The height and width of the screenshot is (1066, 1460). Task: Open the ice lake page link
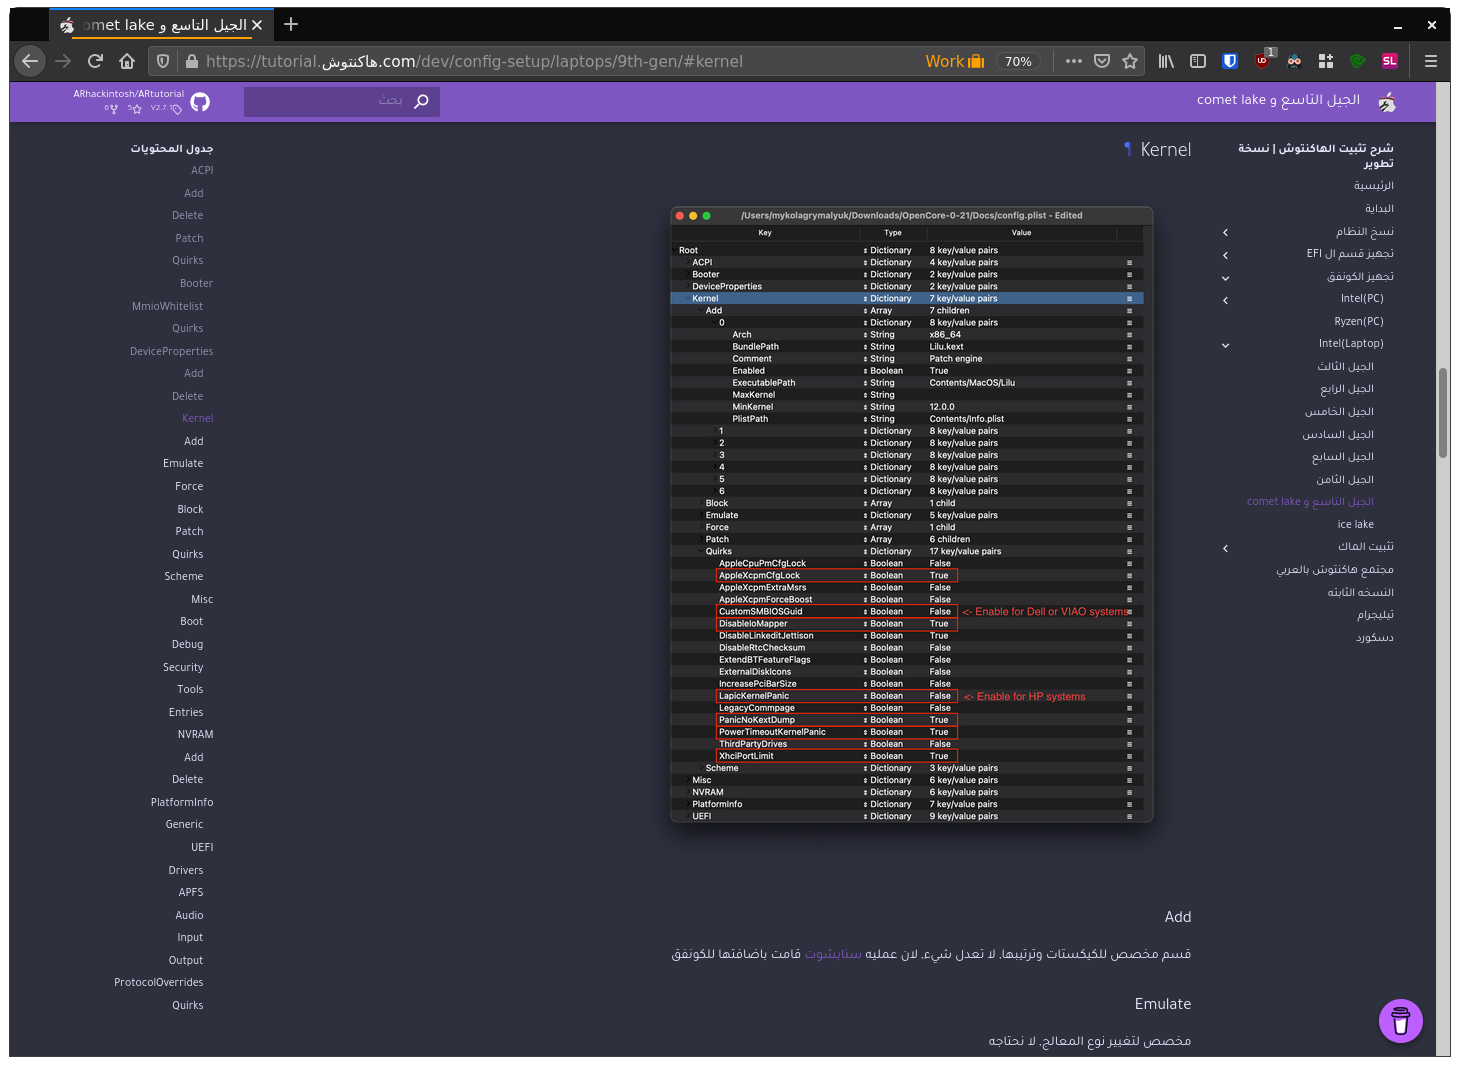coord(1355,524)
